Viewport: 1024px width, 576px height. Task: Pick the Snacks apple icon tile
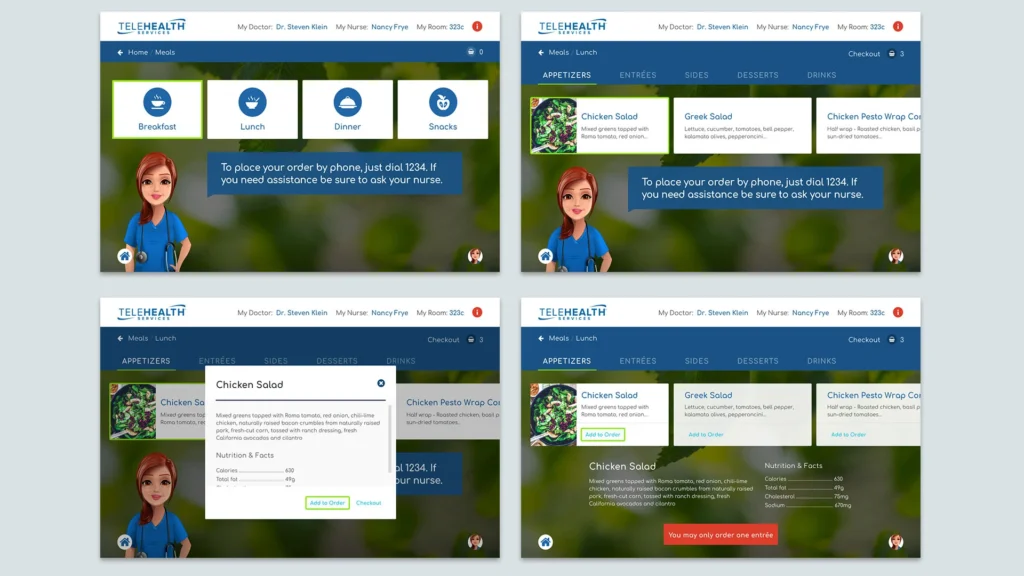click(x=443, y=102)
